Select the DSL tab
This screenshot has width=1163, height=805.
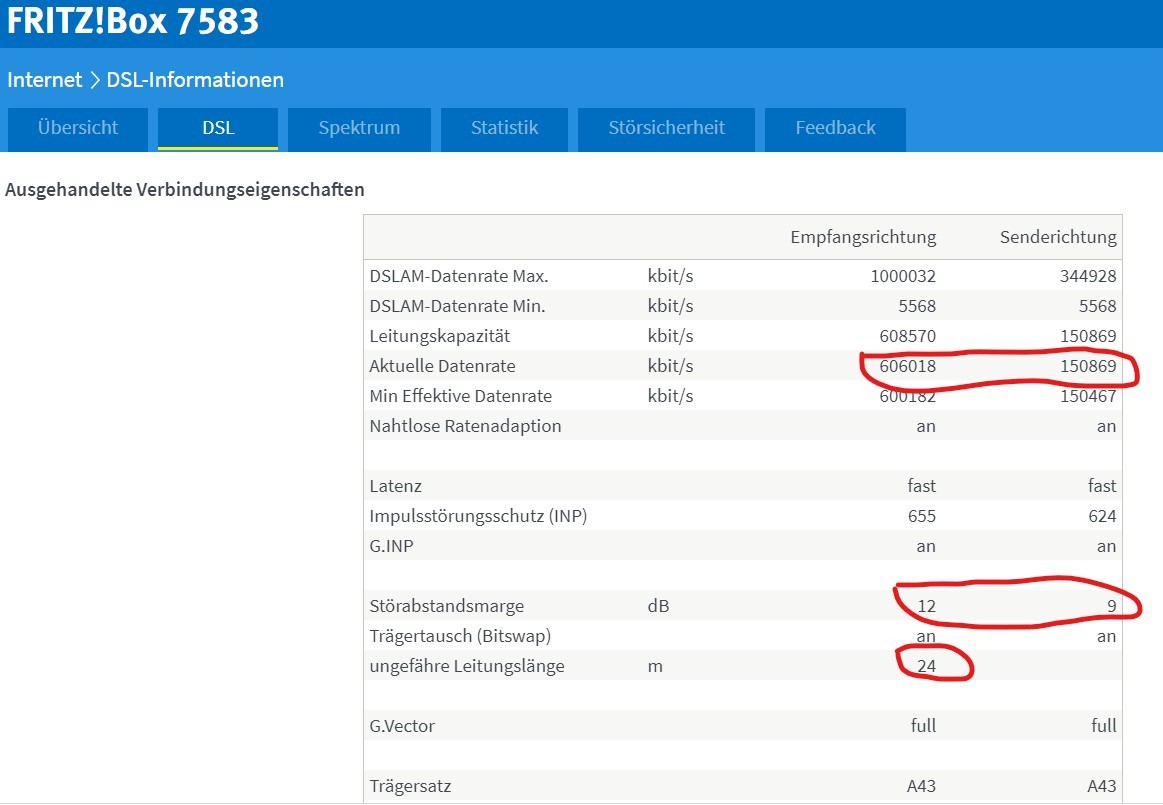point(218,128)
